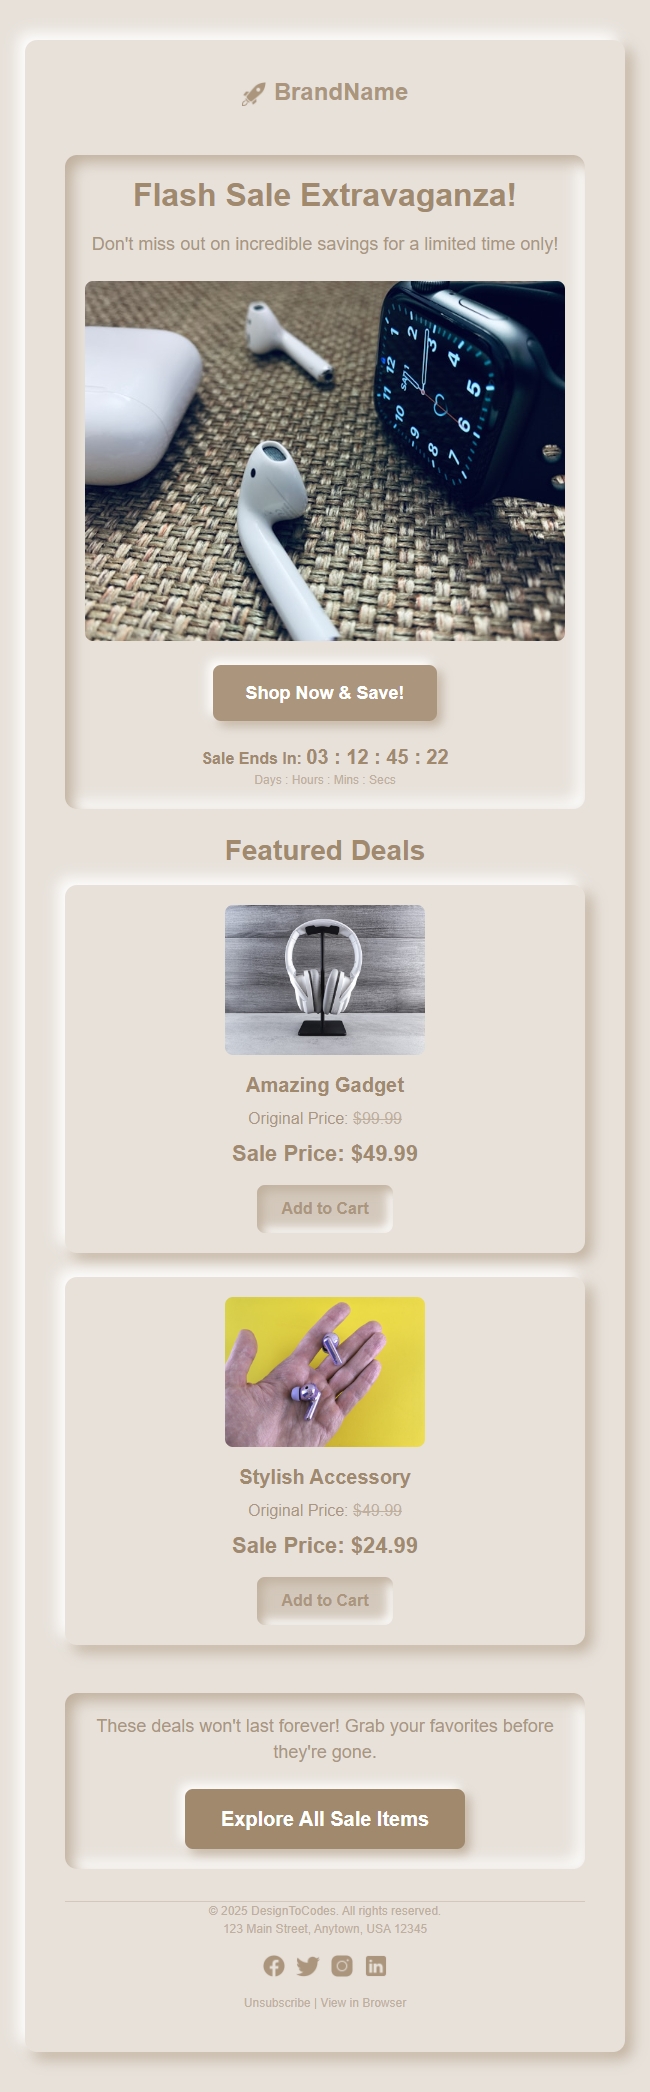The width and height of the screenshot is (650, 2092).
Task: Open the Instagram icon in the footer
Action: click(x=342, y=1966)
